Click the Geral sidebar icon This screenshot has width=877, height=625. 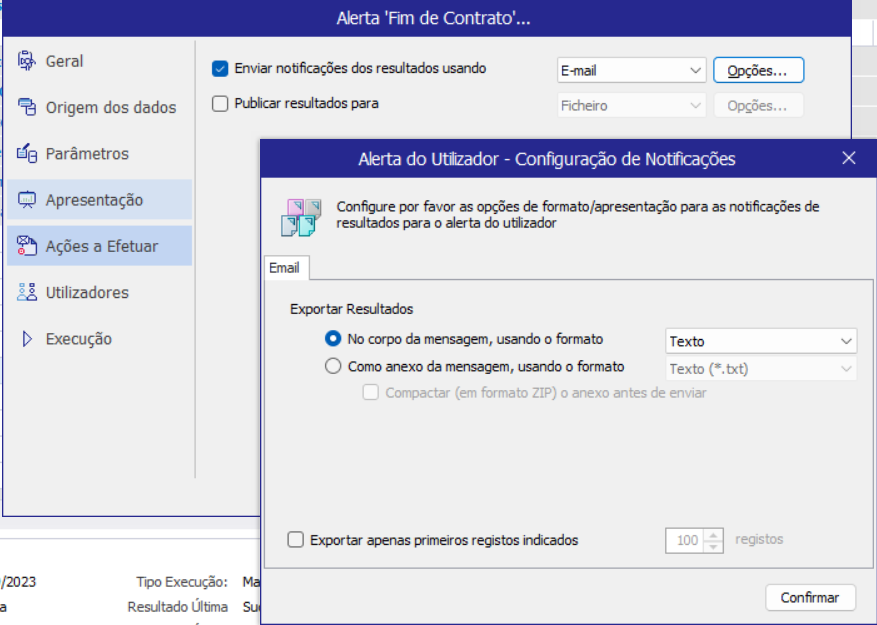(x=27, y=61)
